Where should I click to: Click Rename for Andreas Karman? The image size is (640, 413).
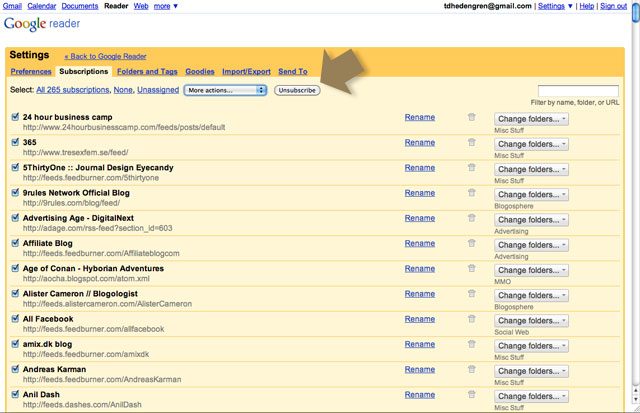[420, 369]
